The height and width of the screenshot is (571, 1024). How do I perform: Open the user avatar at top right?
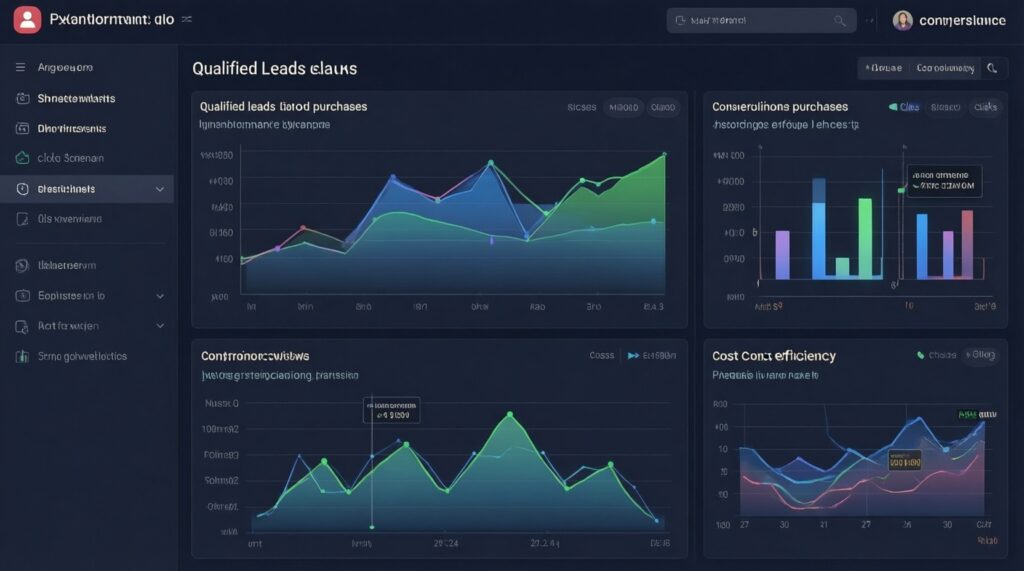903,20
